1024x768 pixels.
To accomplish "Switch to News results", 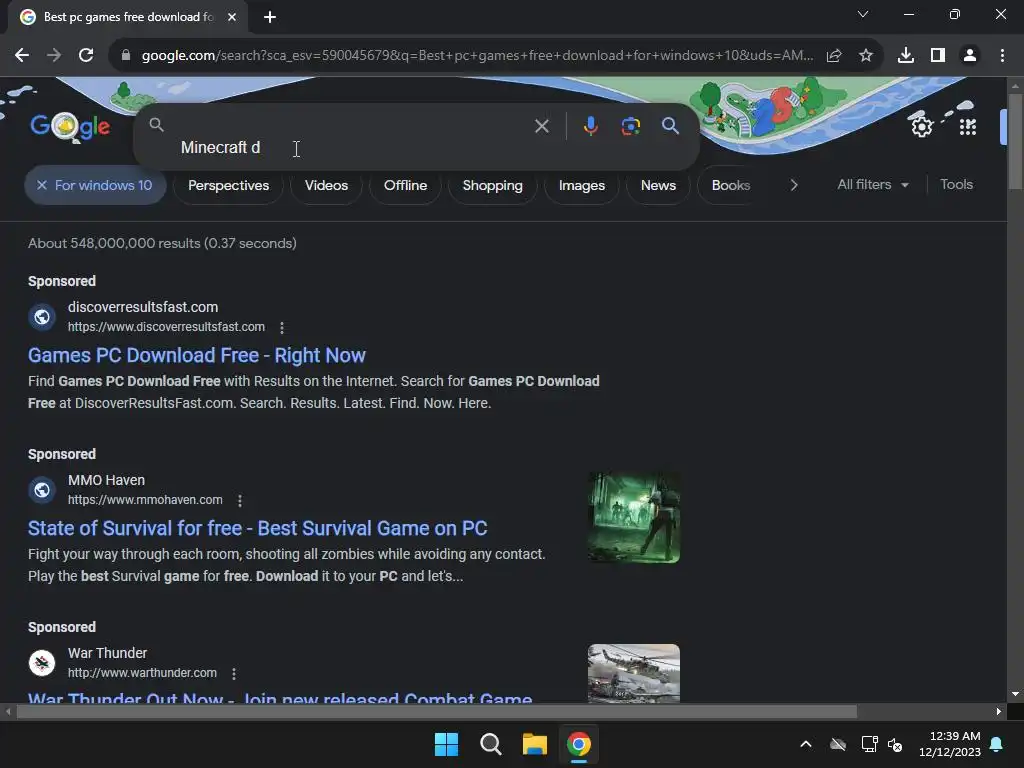I will point(658,185).
